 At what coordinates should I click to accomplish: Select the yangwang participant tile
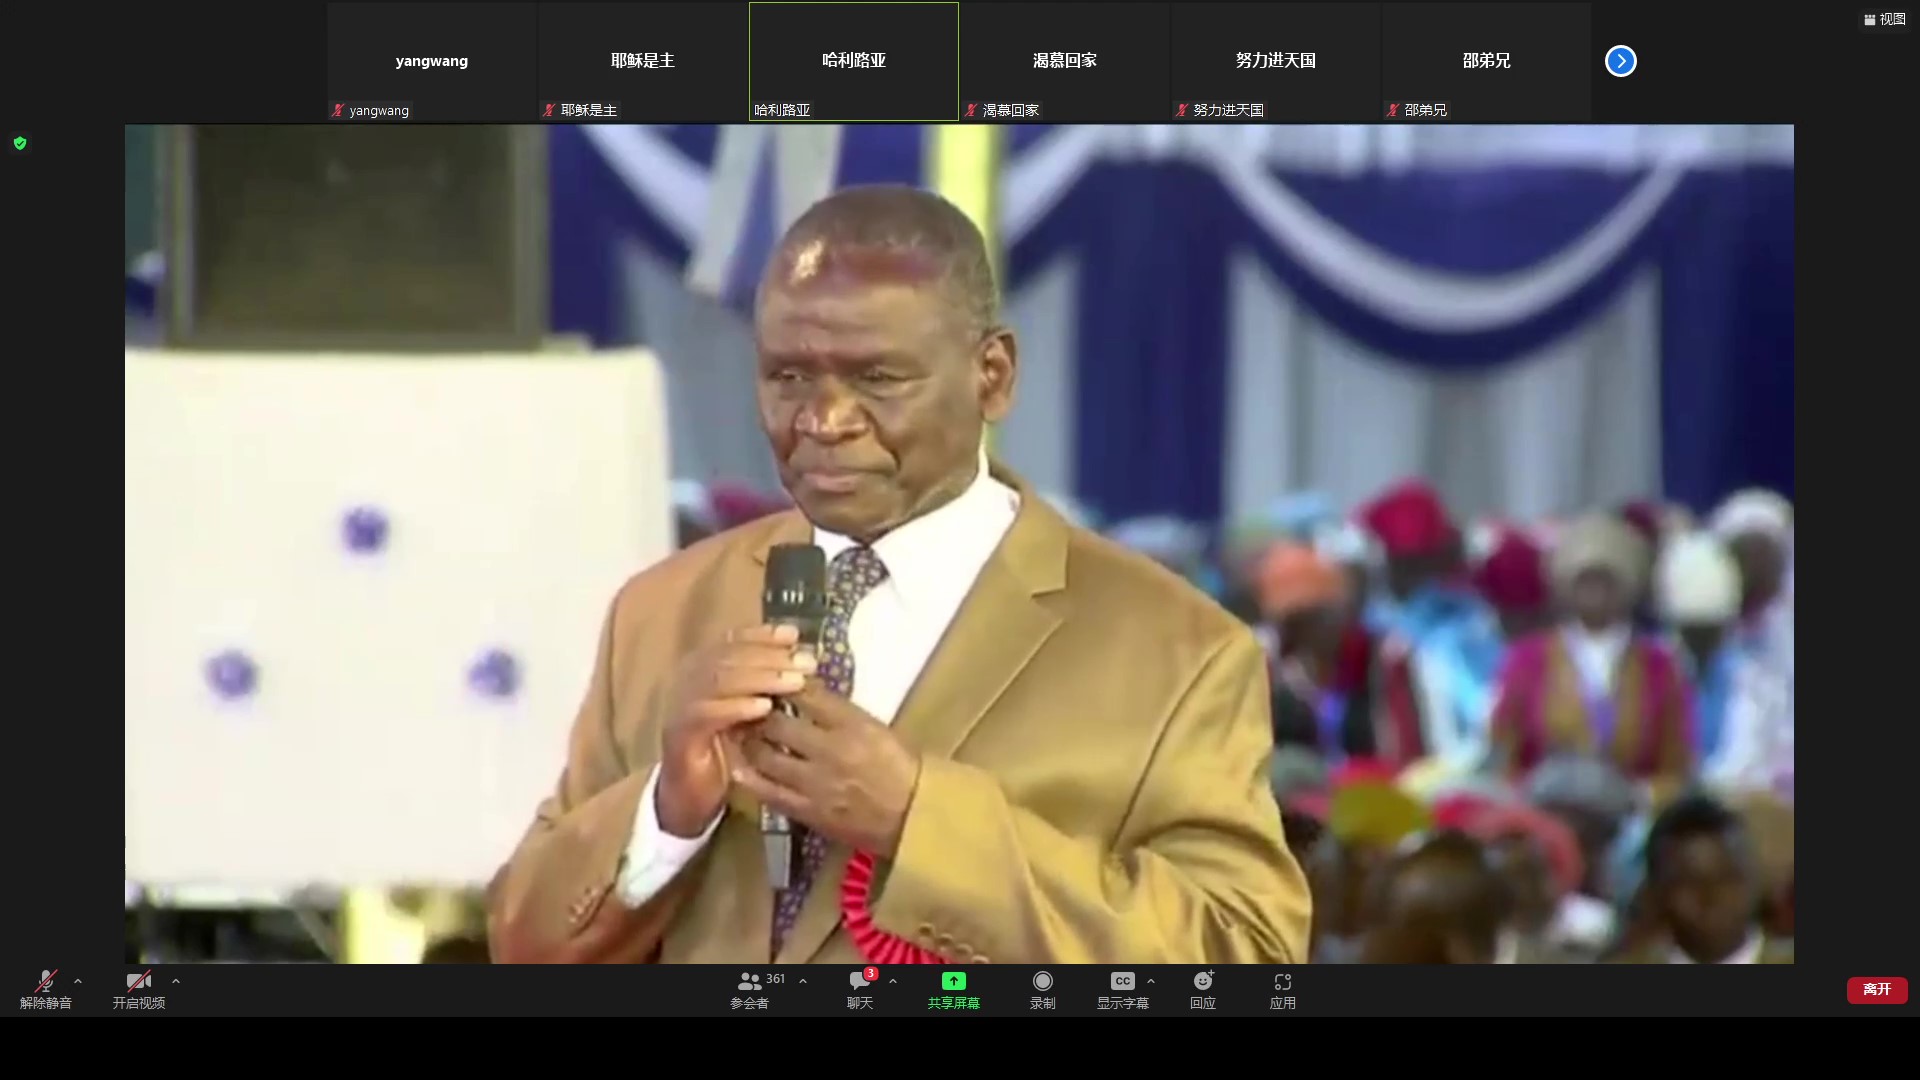tap(431, 61)
